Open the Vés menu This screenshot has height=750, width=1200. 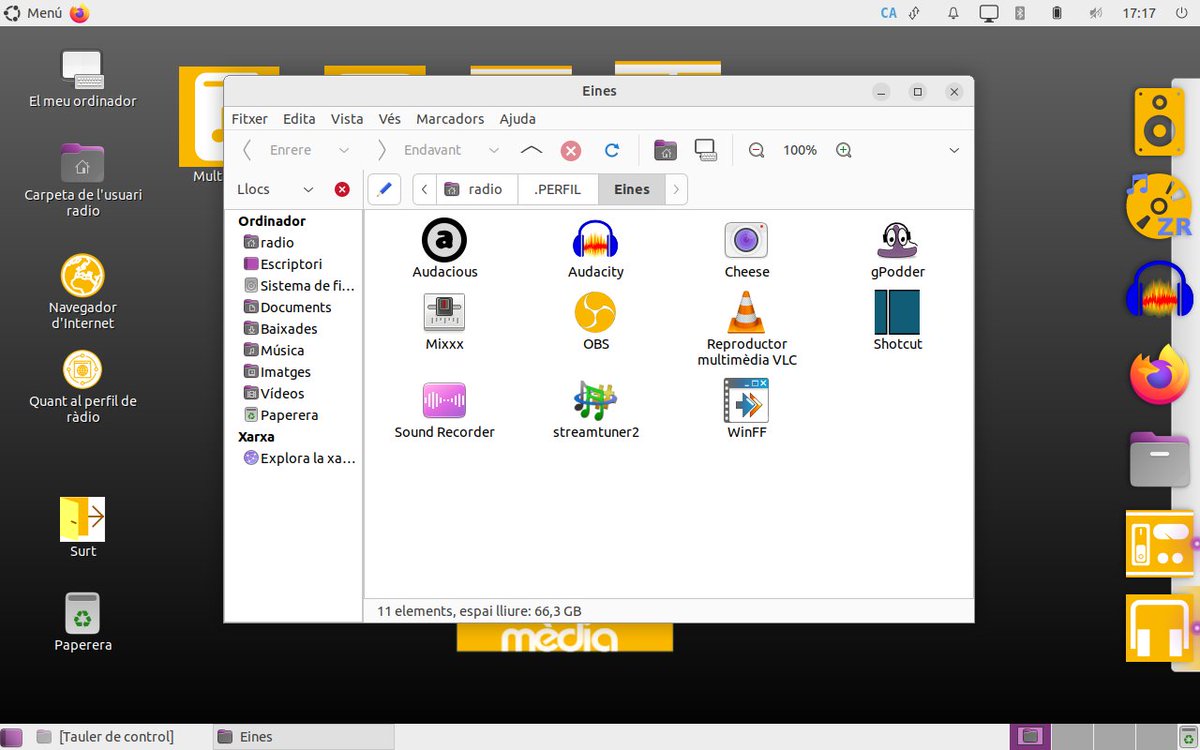pos(390,118)
